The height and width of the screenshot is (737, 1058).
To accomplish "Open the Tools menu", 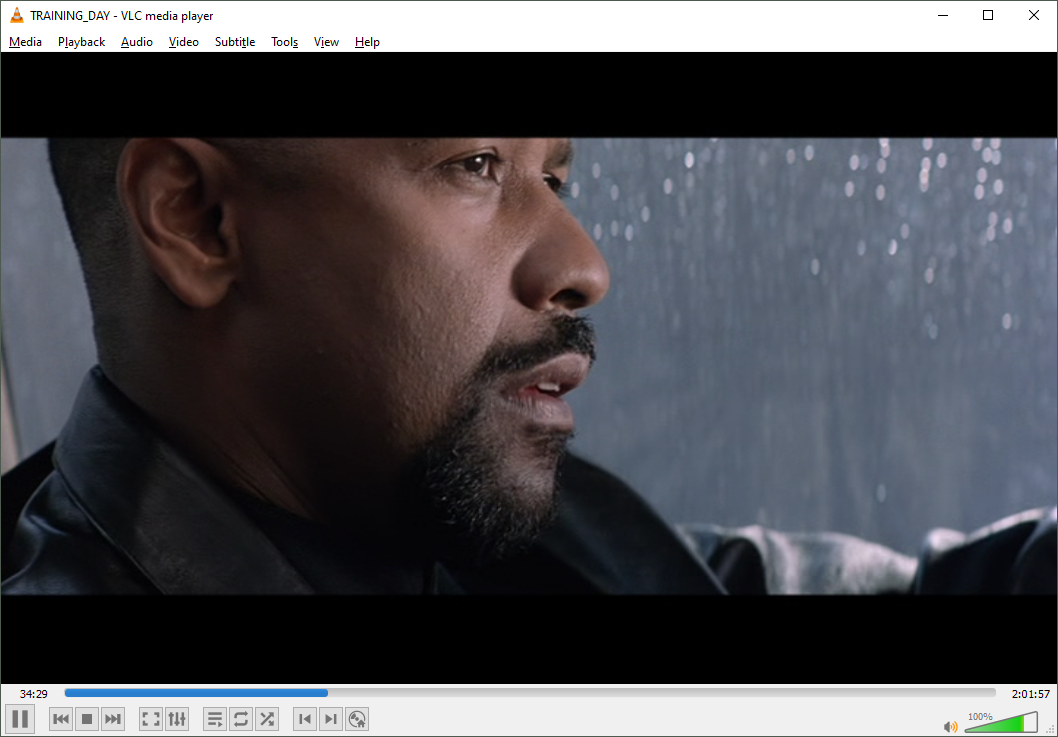I will tap(284, 42).
